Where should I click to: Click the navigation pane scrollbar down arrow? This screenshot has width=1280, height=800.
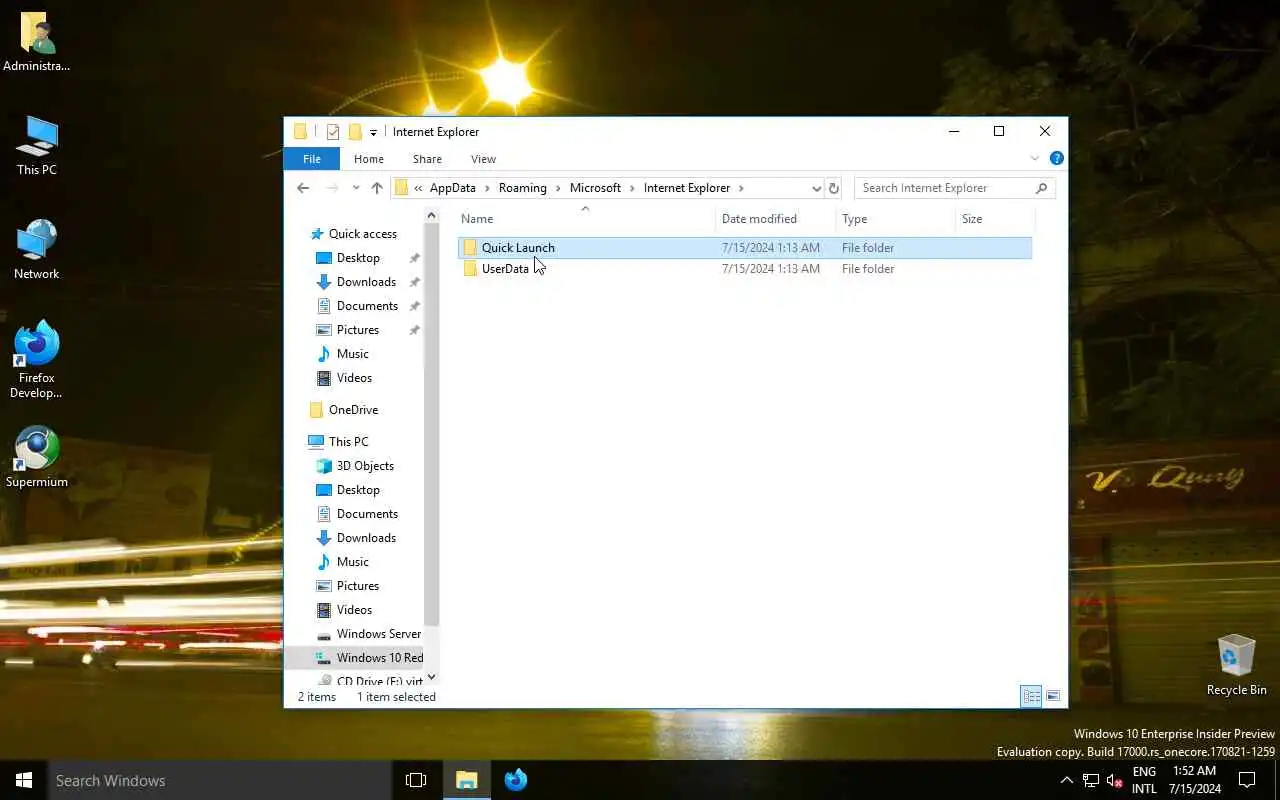pyautogui.click(x=432, y=677)
